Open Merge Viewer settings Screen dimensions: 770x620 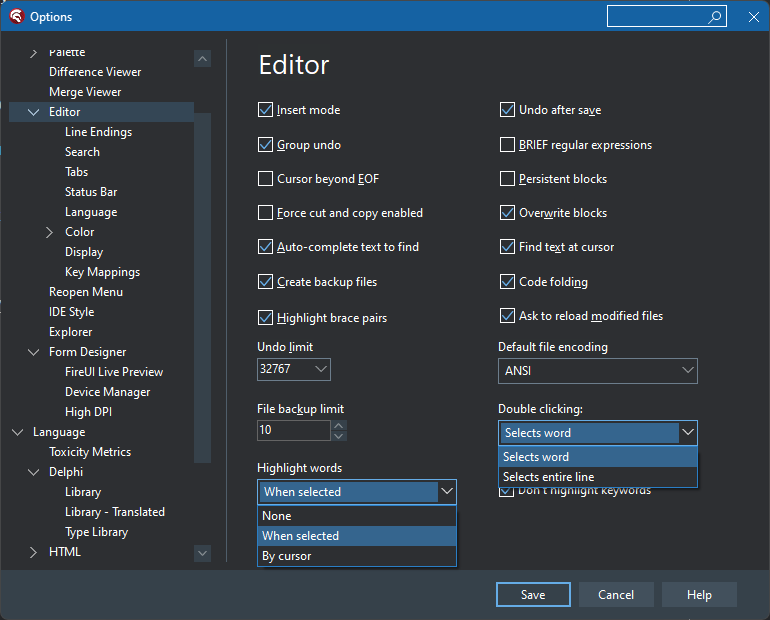click(x=85, y=92)
